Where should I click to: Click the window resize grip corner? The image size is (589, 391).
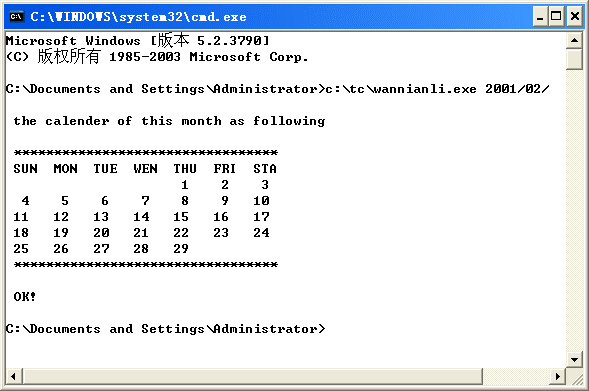(575, 377)
